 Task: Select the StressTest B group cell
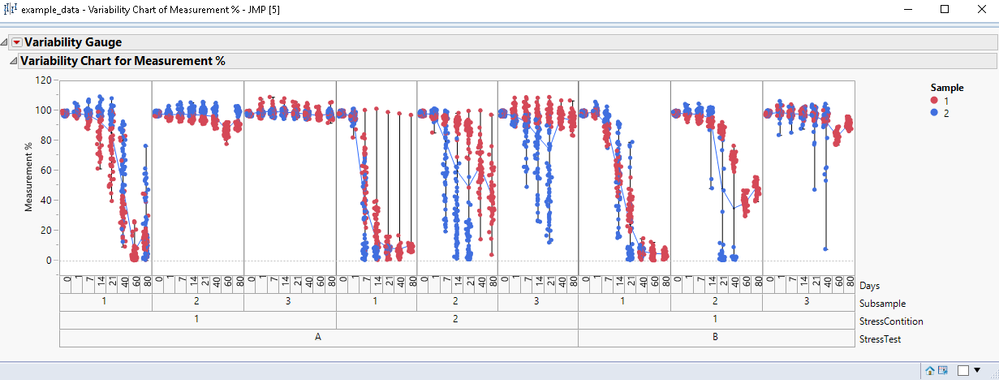coord(715,338)
